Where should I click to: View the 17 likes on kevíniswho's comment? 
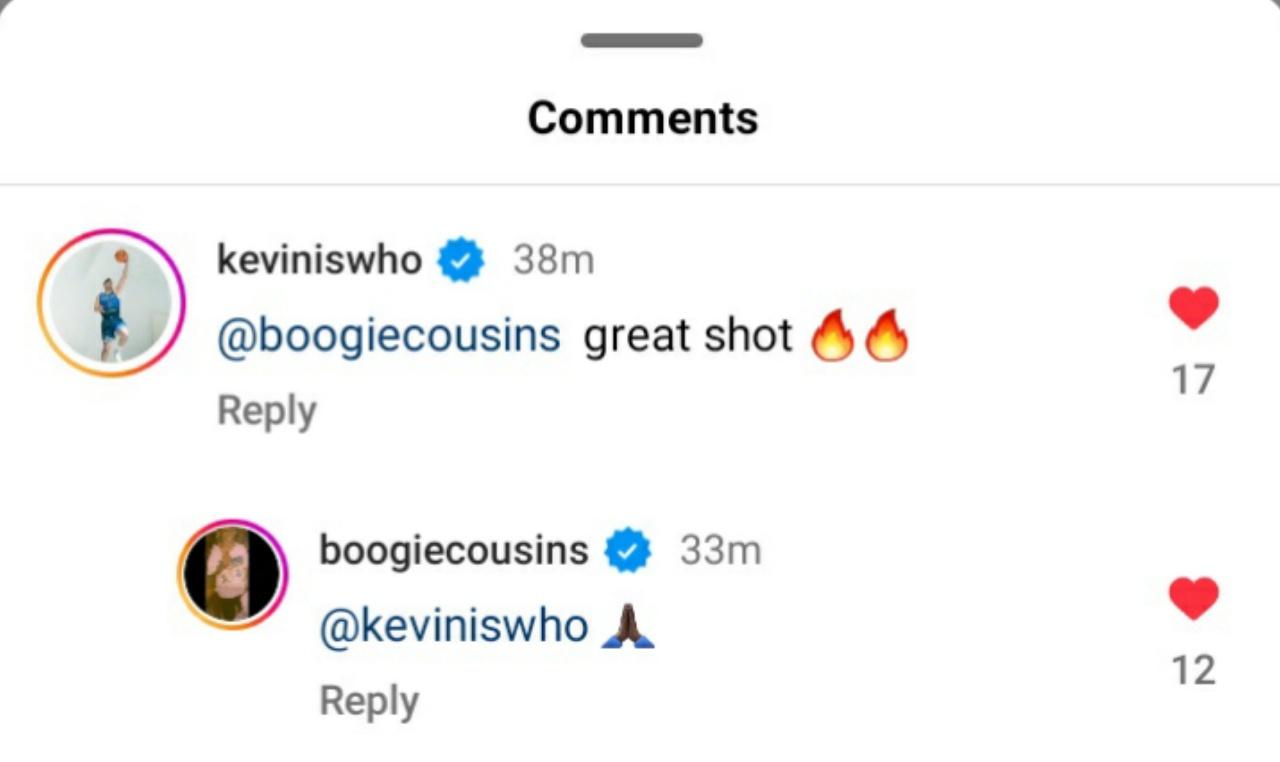click(x=1193, y=380)
